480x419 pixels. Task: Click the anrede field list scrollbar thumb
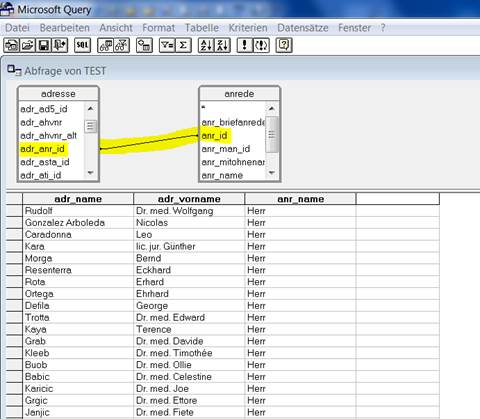(x=272, y=134)
